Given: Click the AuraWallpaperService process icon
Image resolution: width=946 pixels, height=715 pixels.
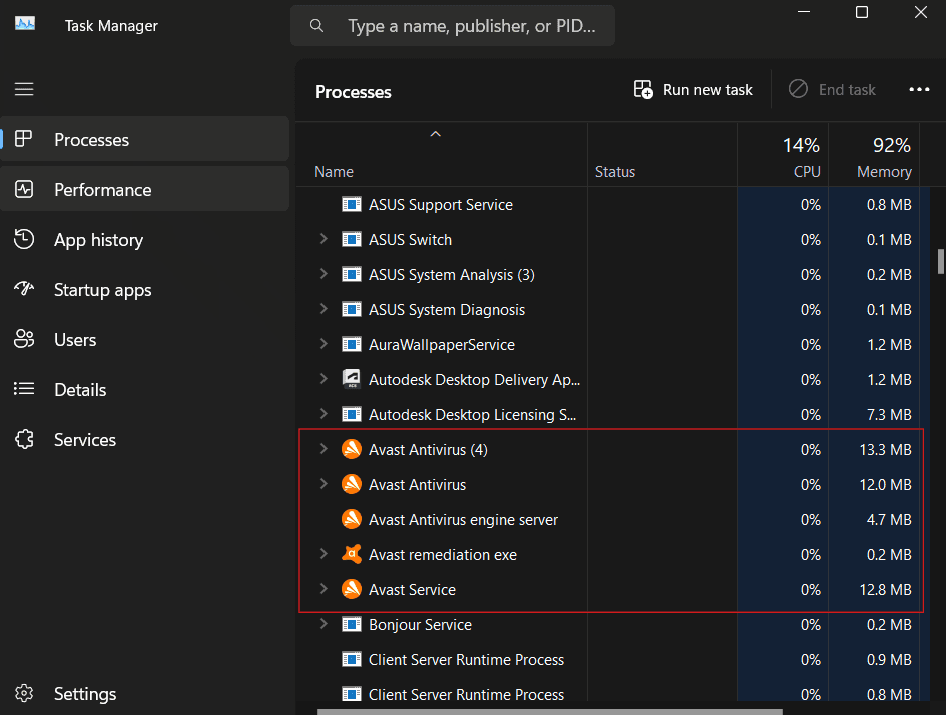Looking at the screenshot, I should tap(352, 345).
